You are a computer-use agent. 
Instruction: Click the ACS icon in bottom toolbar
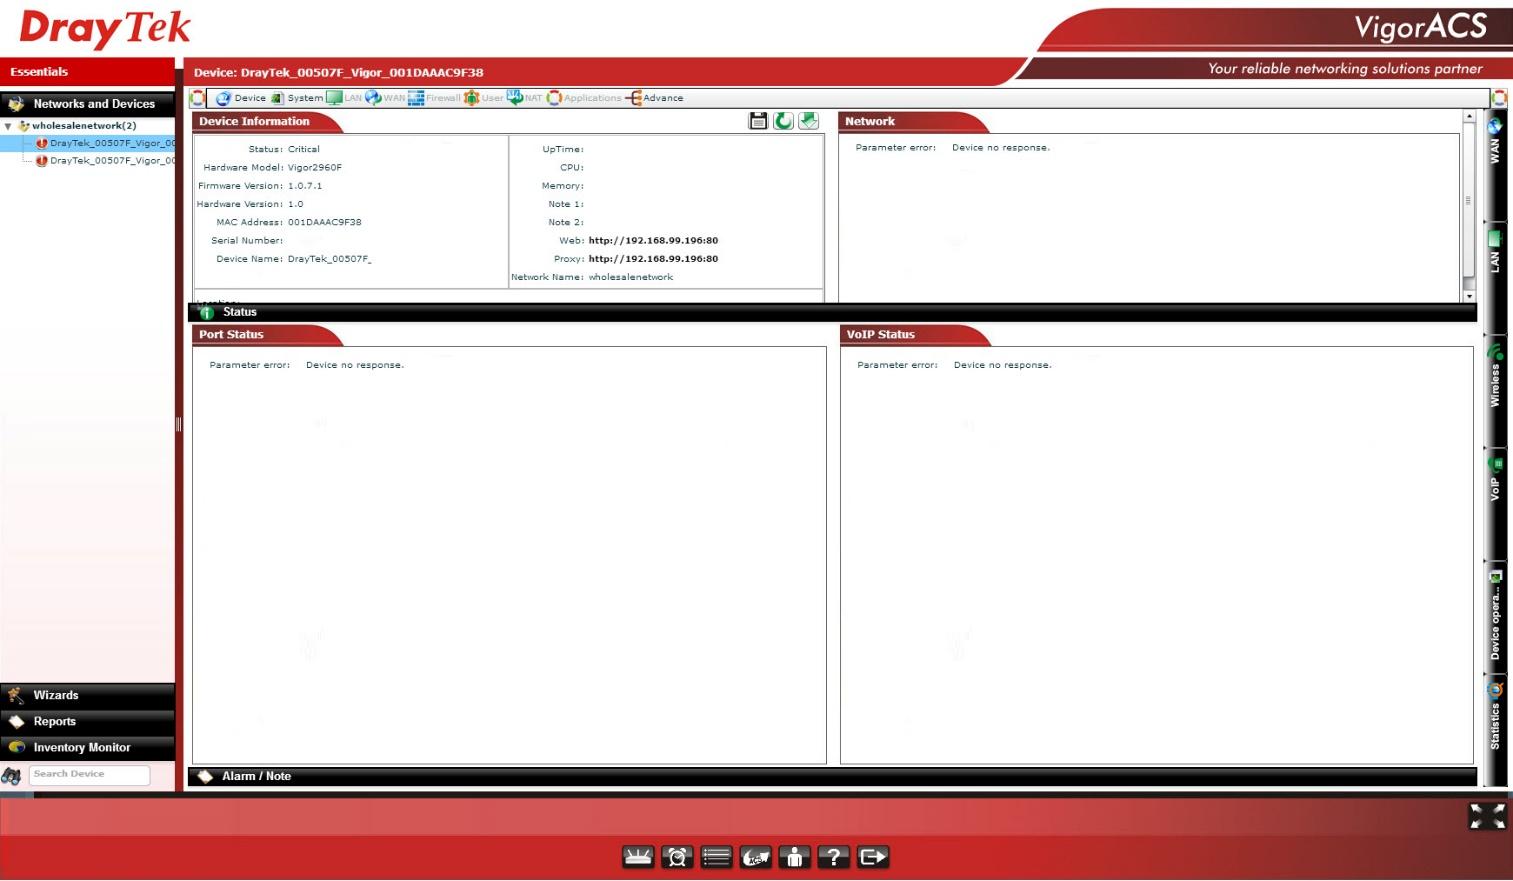pos(755,857)
